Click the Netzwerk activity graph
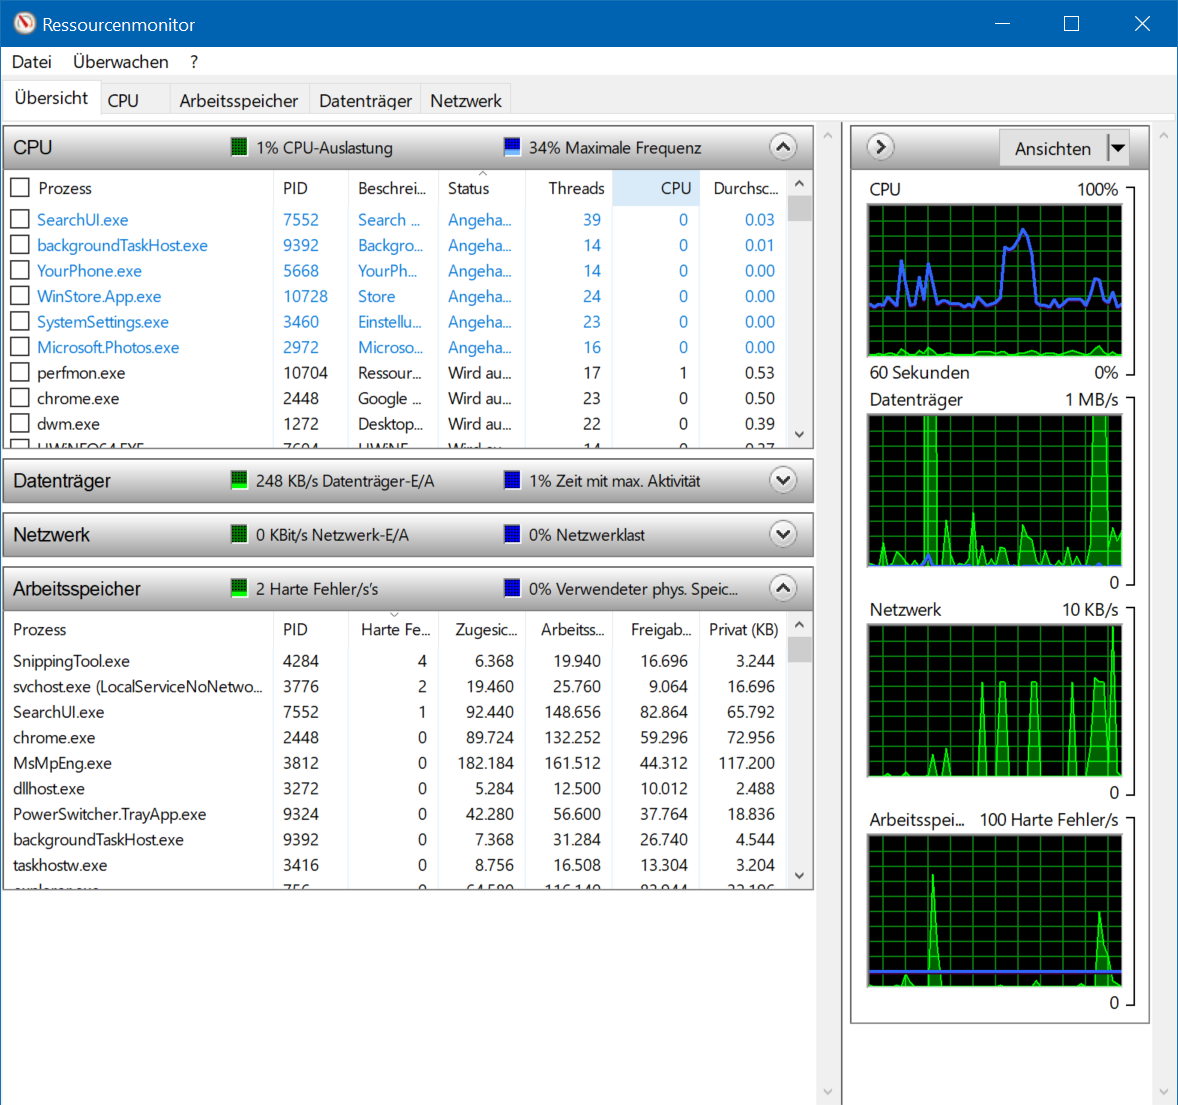This screenshot has width=1178, height=1105. click(995, 701)
